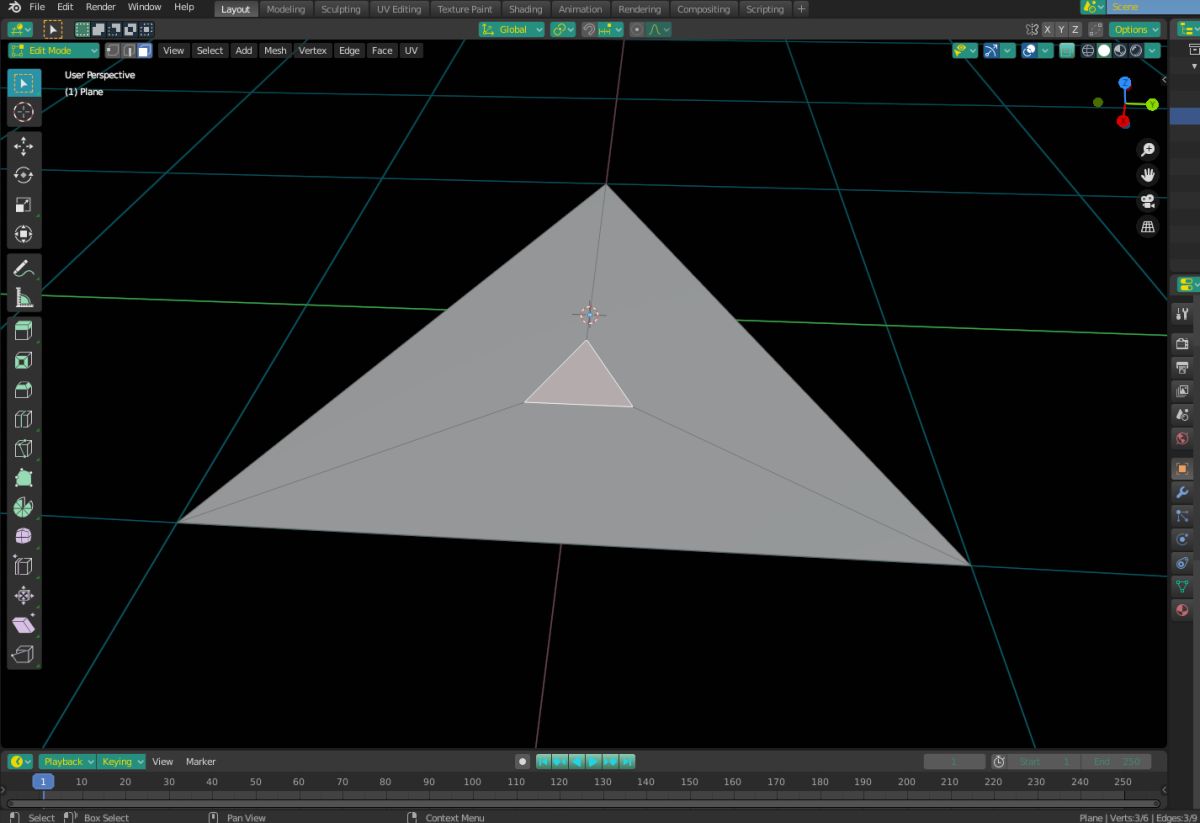1200x823 pixels.
Task: Choose the Annotate pencil tool
Action: tap(24, 268)
